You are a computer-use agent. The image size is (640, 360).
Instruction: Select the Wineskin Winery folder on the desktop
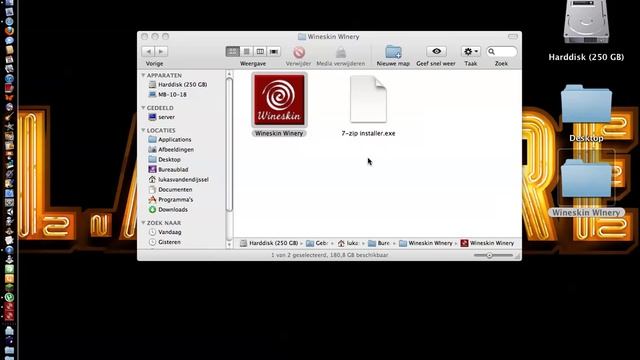[586, 178]
